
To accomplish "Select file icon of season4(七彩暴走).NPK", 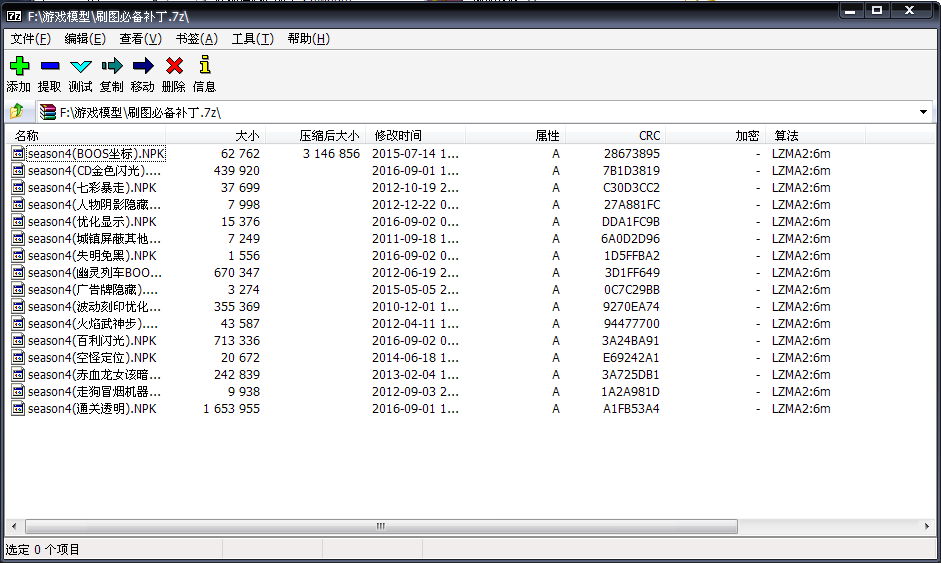I will pos(18,188).
